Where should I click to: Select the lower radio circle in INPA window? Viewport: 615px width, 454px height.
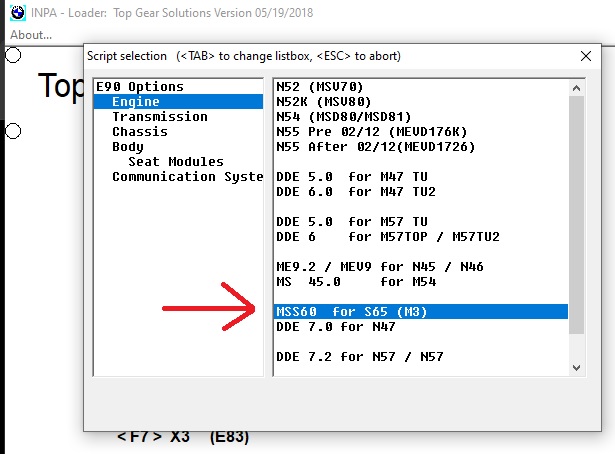[13, 131]
